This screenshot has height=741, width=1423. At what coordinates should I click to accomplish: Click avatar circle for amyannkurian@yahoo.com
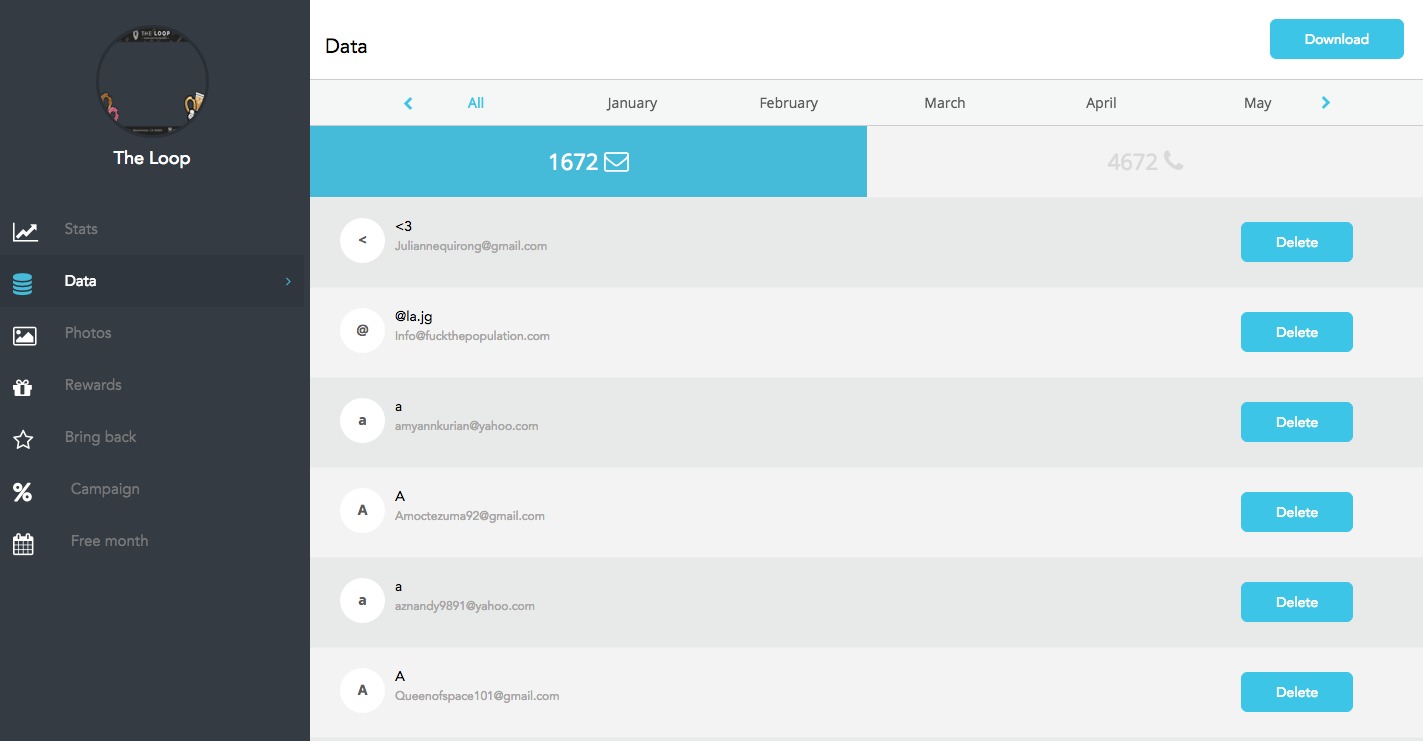pos(362,421)
